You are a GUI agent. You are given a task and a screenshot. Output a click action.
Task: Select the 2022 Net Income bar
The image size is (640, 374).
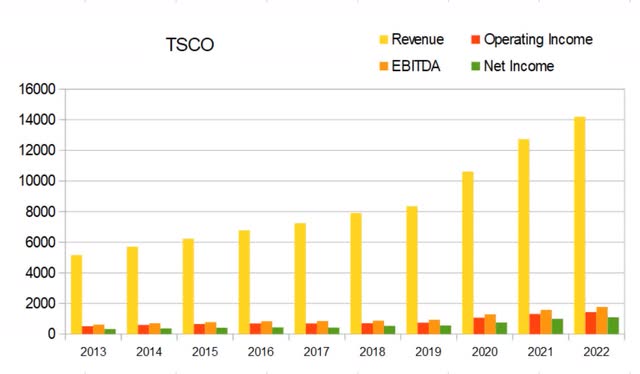pos(613,326)
